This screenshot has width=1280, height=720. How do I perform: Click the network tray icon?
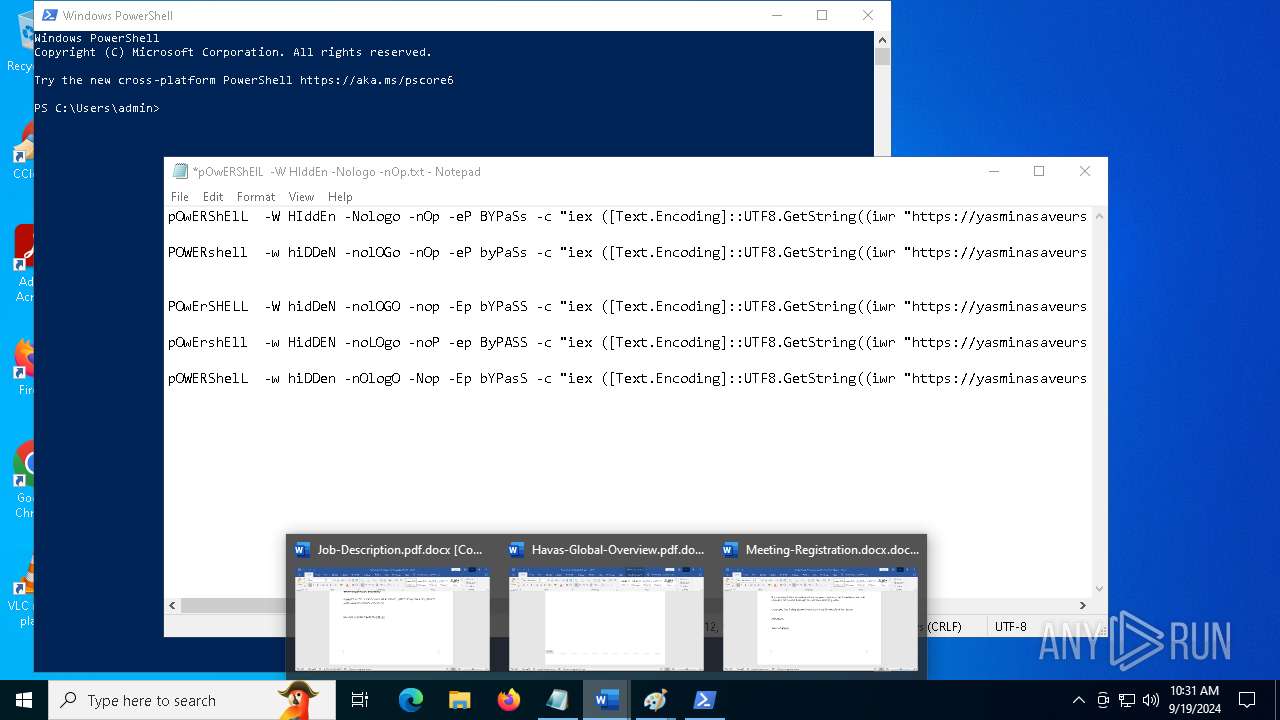click(1127, 700)
